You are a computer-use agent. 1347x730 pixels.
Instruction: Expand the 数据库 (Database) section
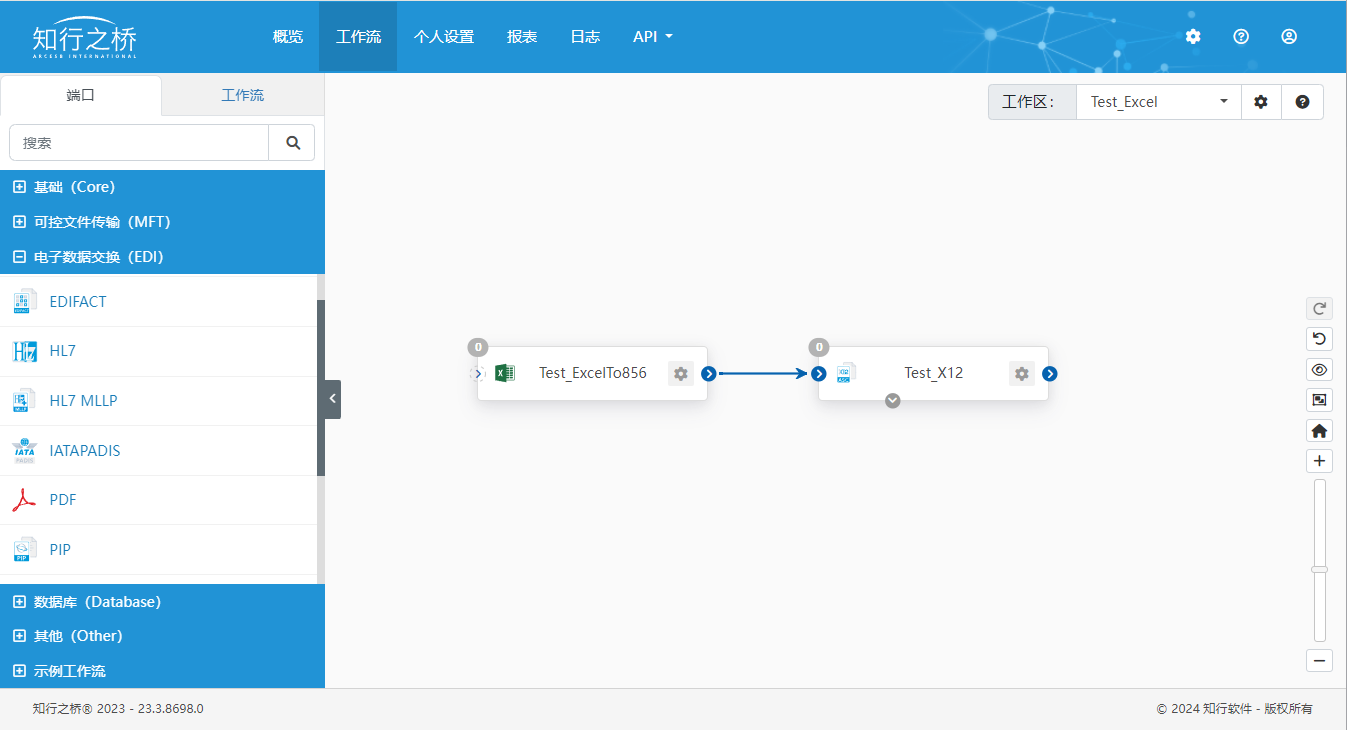pyautogui.click(x=97, y=602)
